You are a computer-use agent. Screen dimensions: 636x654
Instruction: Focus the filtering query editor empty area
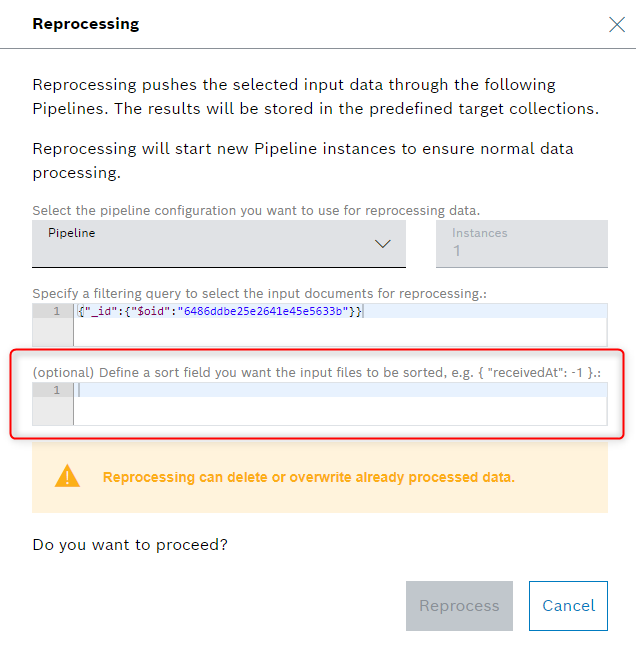(x=340, y=332)
